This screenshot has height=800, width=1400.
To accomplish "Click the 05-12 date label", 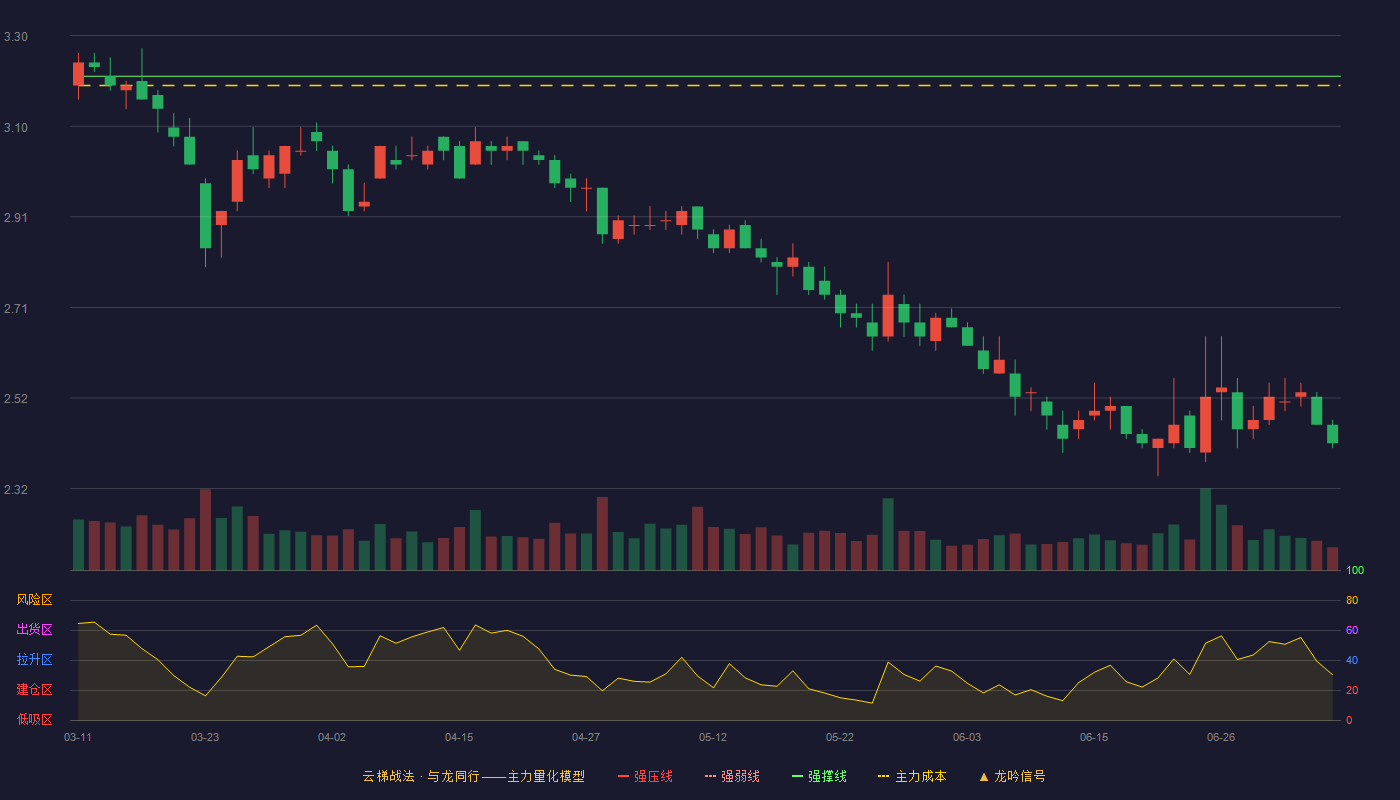I will pos(713,737).
